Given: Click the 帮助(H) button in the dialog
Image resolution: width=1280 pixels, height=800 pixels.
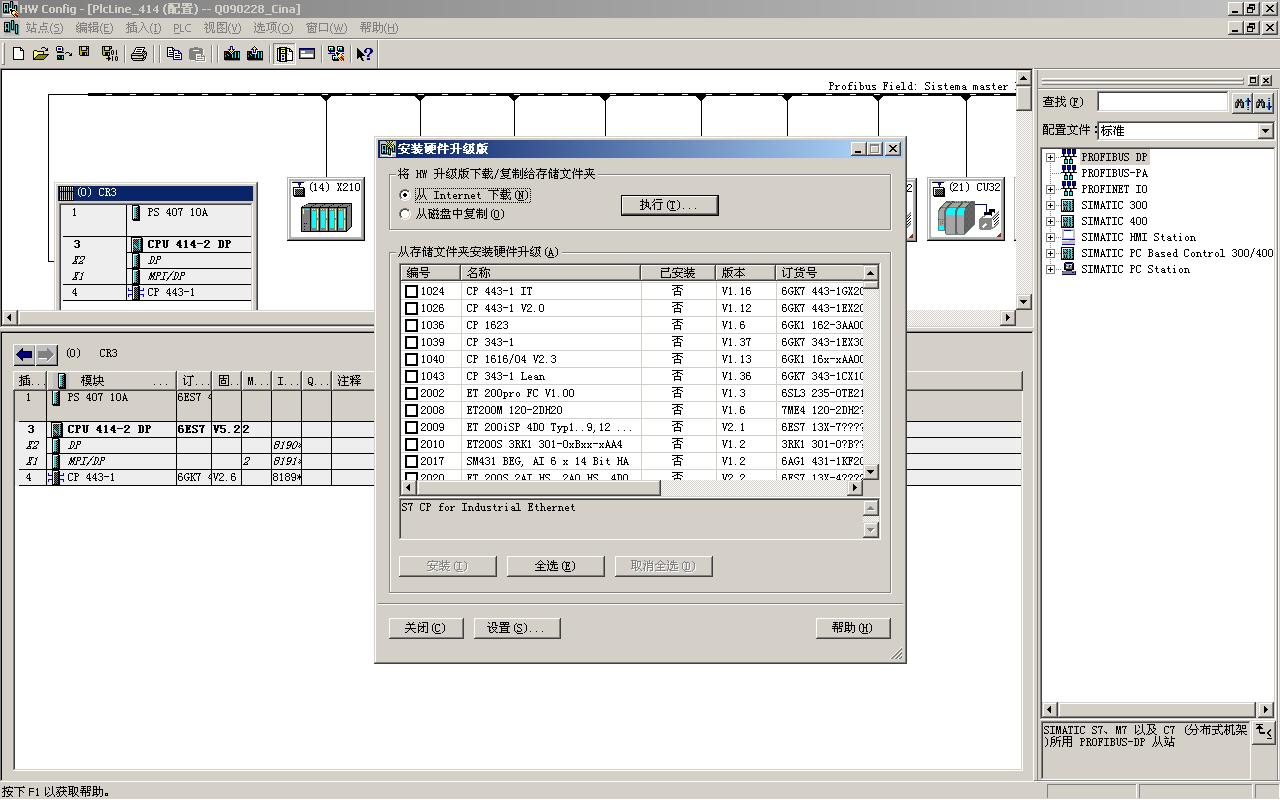Looking at the screenshot, I should point(852,628).
